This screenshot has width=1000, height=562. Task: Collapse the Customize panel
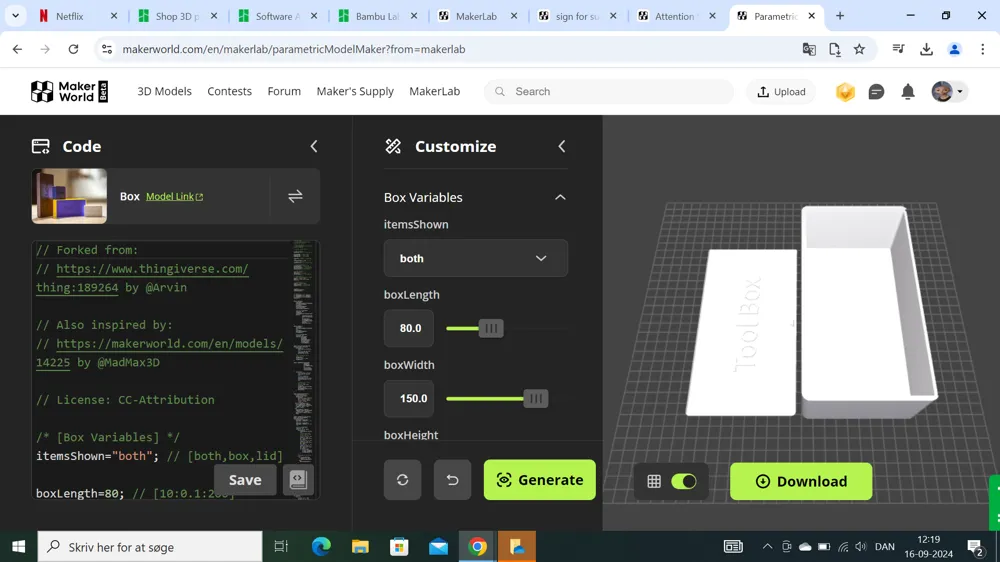point(561,146)
